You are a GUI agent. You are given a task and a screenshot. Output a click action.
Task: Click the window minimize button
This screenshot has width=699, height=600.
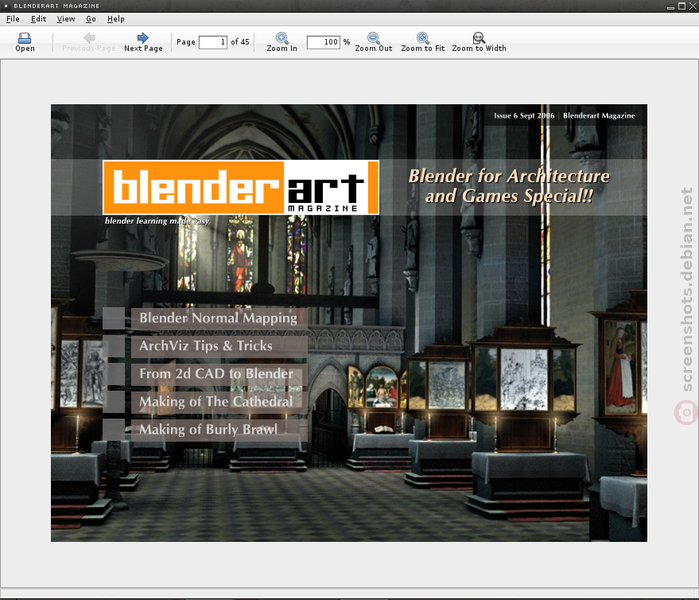[670, 7]
